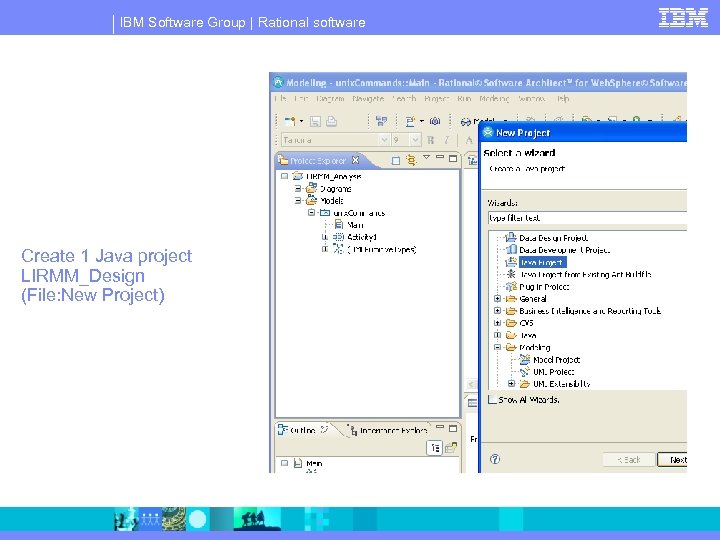Collapse the Diagrams folder in Project Explorer
This screenshot has height=540, width=720.
(298, 188)
